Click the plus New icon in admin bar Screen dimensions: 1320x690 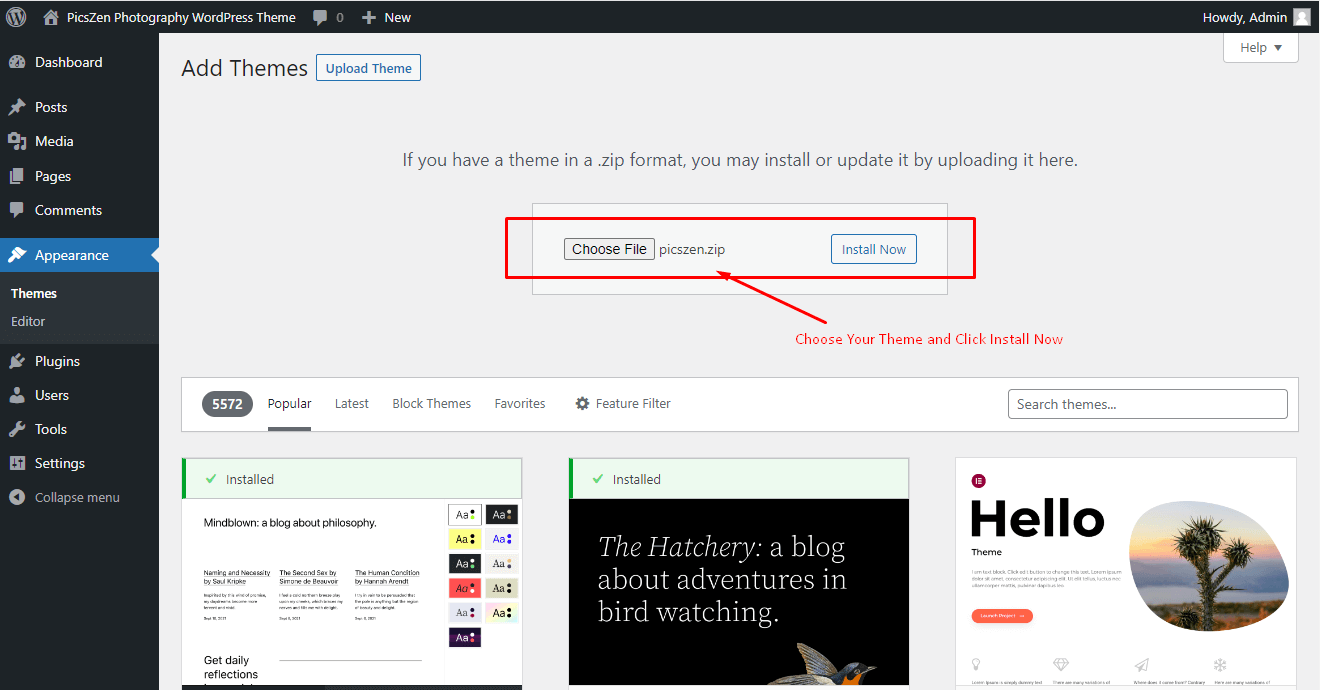[369, 17]
